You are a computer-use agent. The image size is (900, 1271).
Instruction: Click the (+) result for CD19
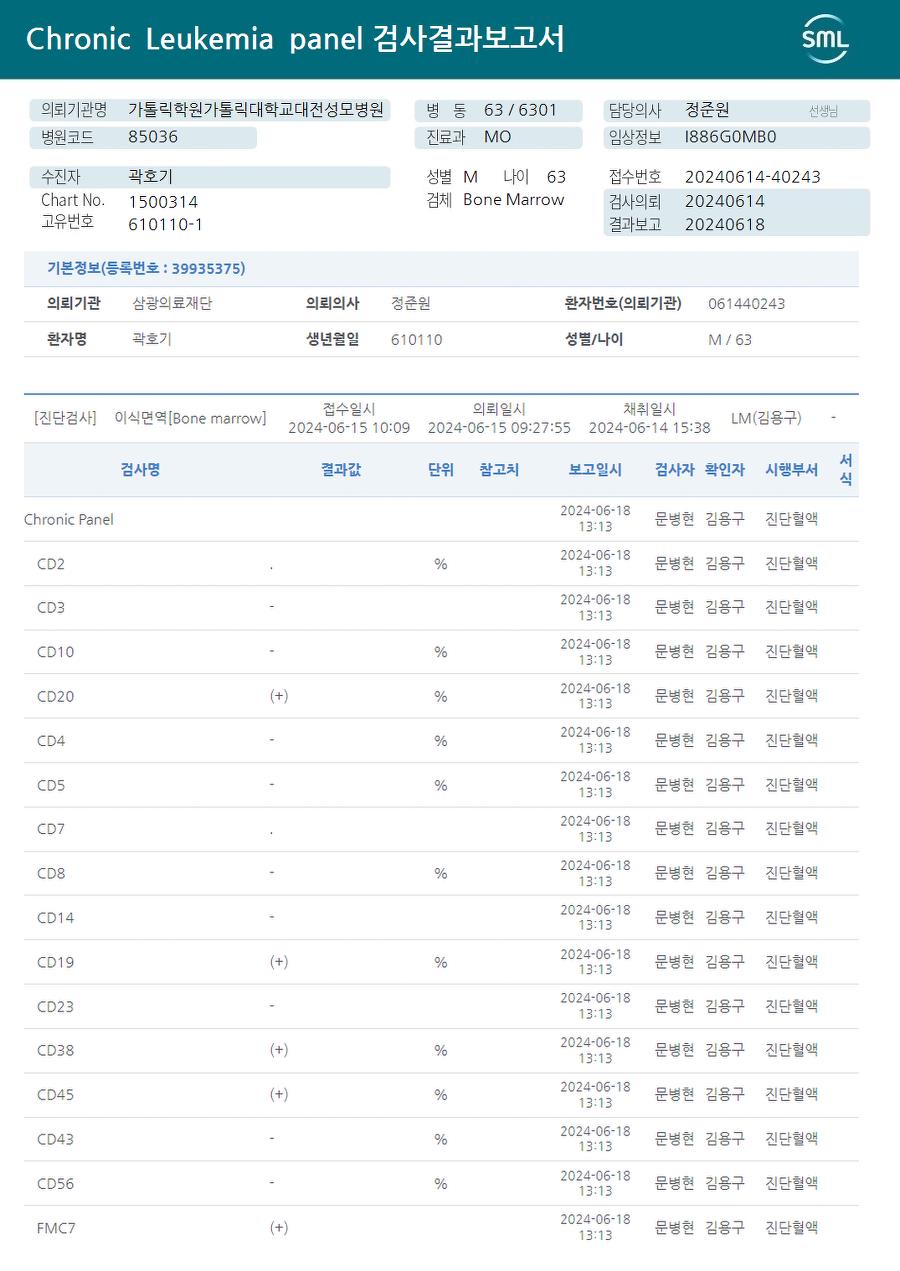tap(279, 961)
